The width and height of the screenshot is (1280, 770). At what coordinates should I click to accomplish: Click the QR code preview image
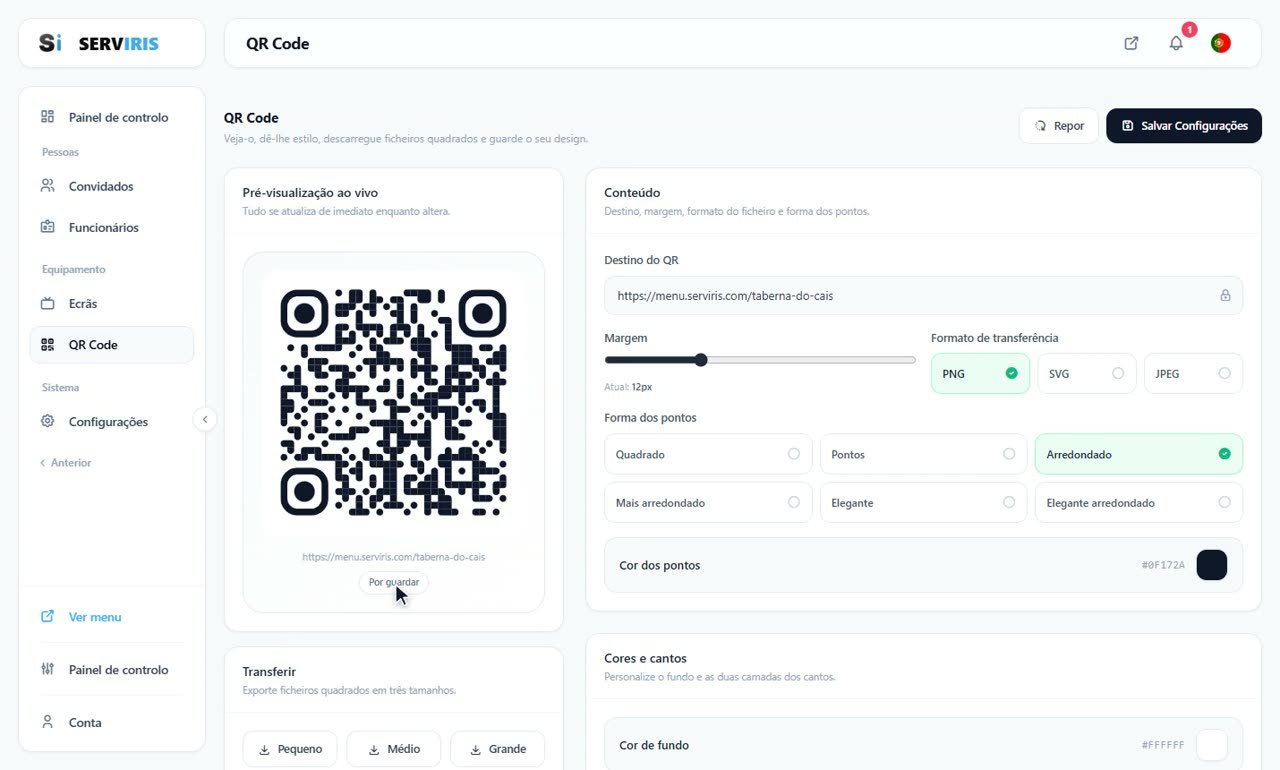coord(394,403)
